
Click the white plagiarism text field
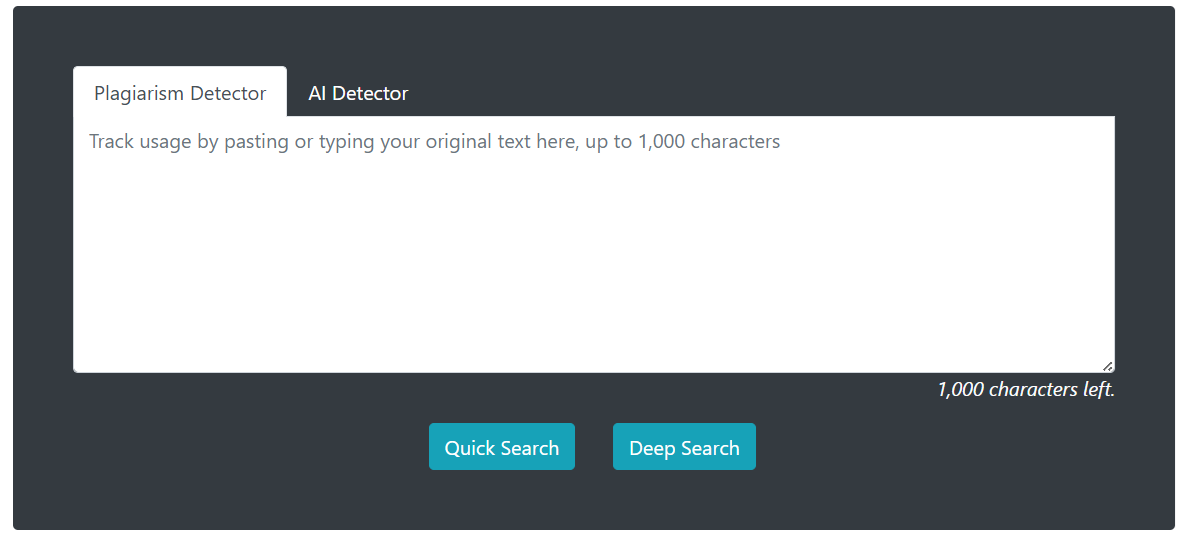pyautogui.click(x=594, y=244)
